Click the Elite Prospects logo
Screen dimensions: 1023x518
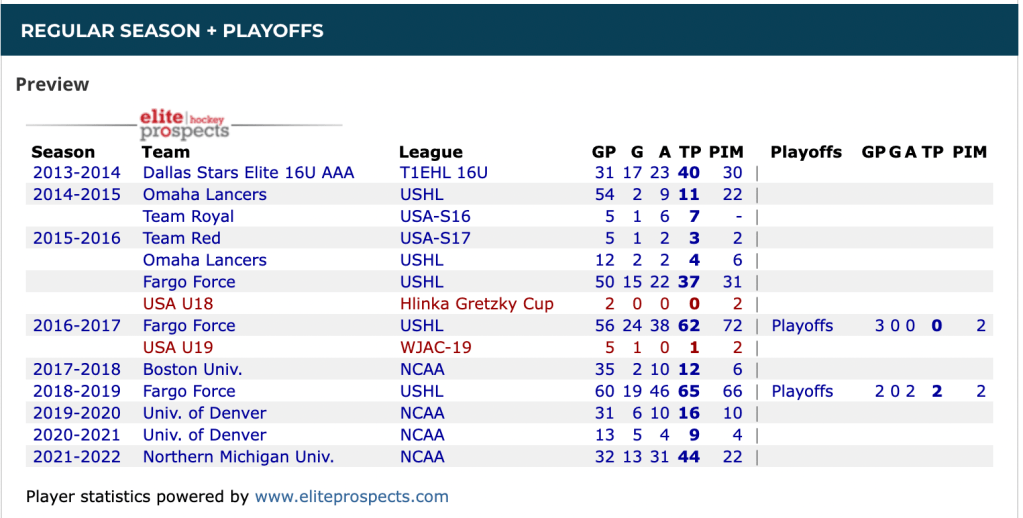(185, 124)
